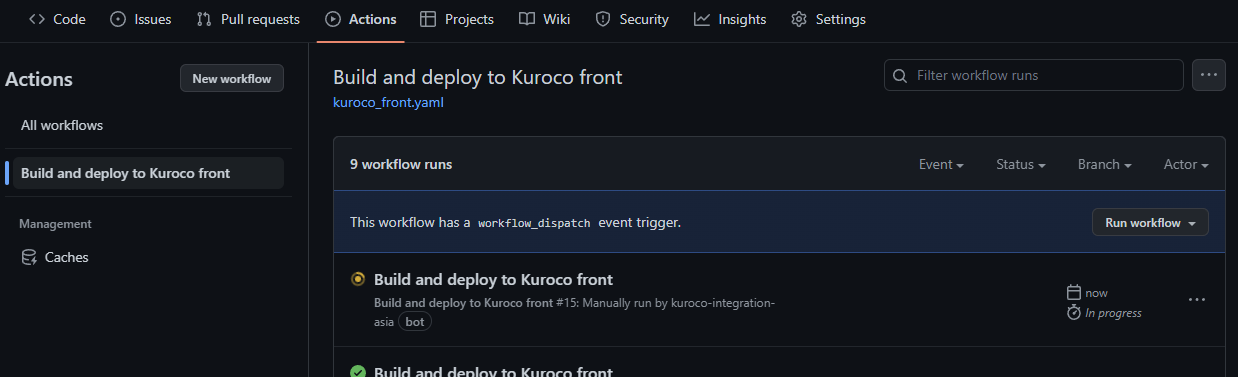
Task: Open in-progress run Build and deploy to Kuroco front
Action: [x=493, y=280]
